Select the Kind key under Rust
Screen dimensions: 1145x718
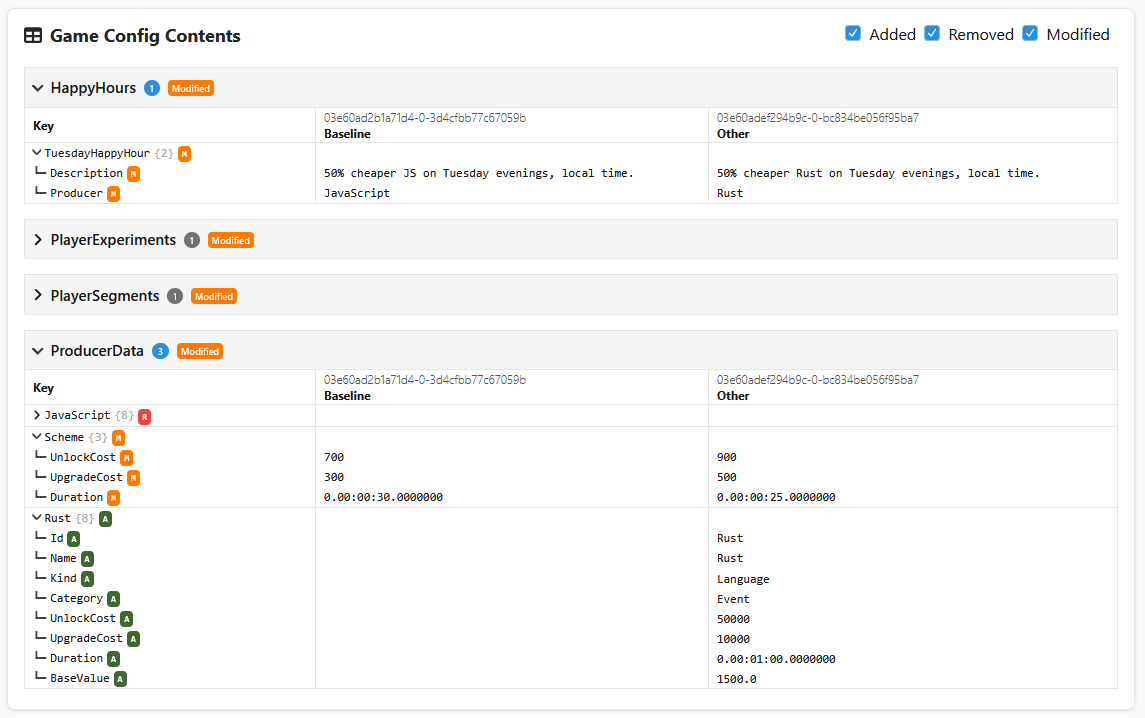pyautogui.click(x=63, y=578)
